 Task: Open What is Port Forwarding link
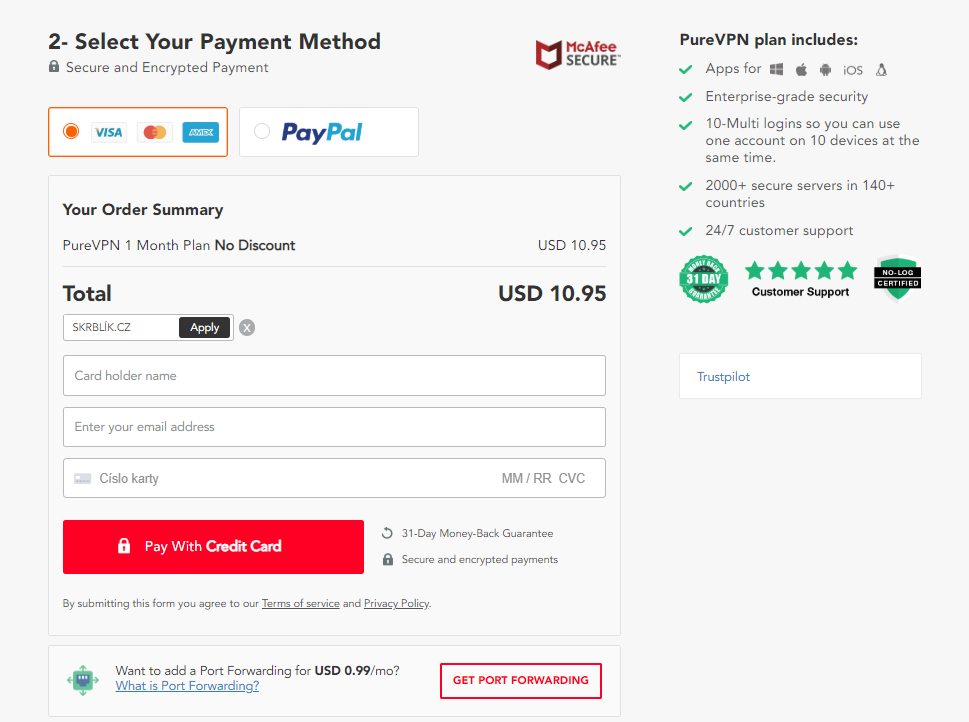tap(187, 686)
